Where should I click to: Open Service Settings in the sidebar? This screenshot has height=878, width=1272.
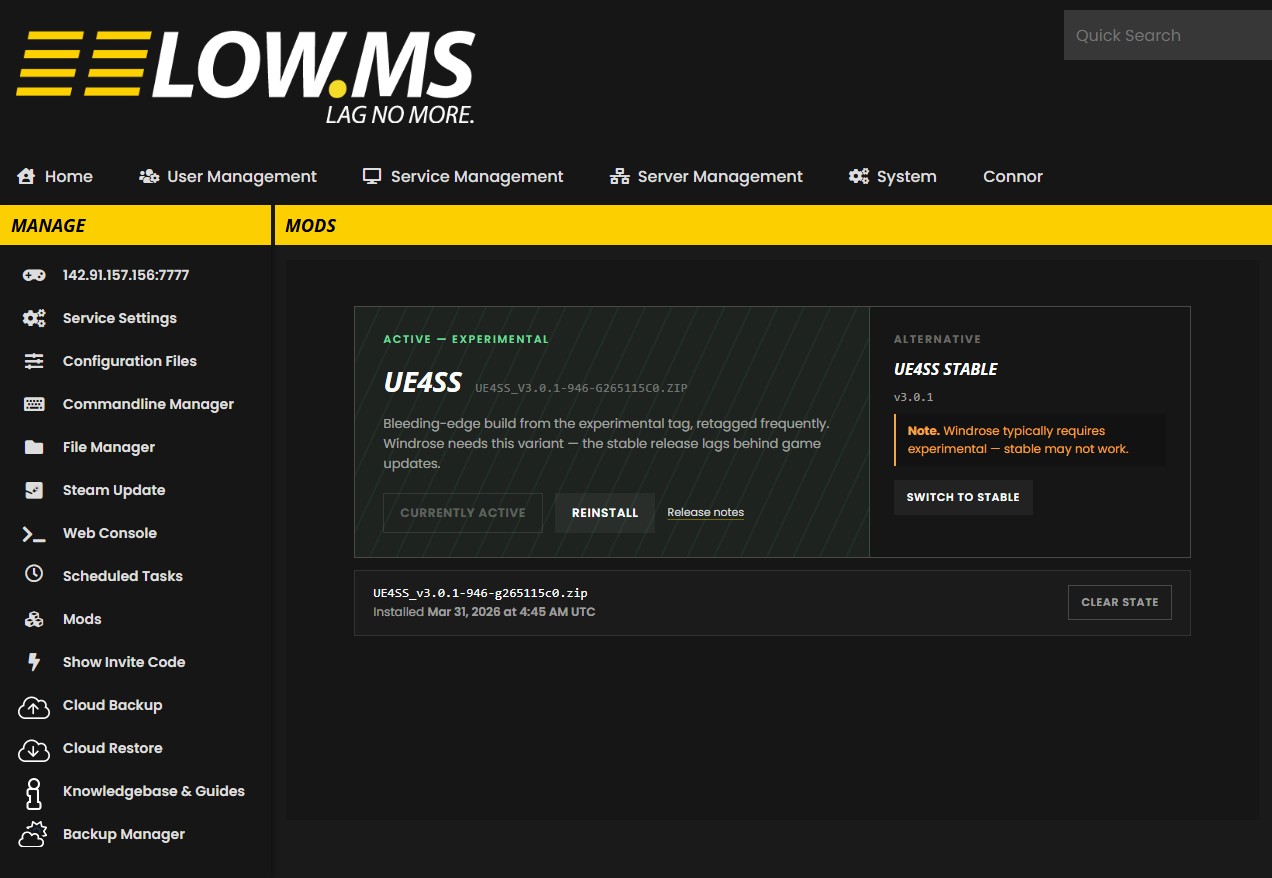pos(120,318)
